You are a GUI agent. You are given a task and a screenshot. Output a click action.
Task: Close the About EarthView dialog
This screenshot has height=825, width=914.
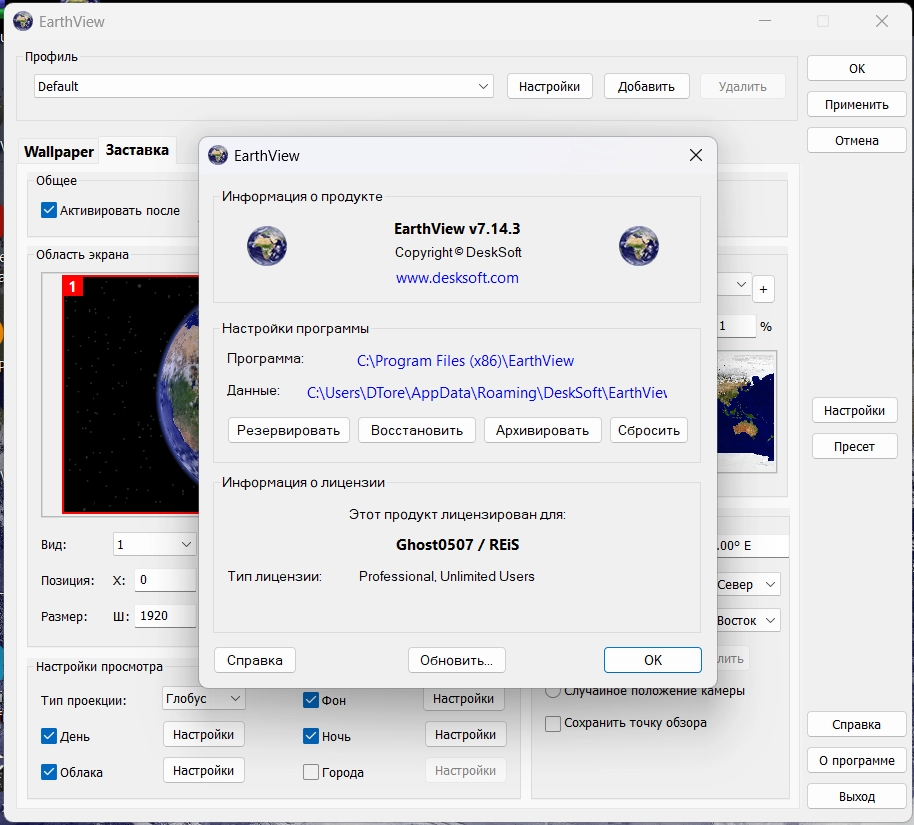pyautogui.click(x=696, y=155)
